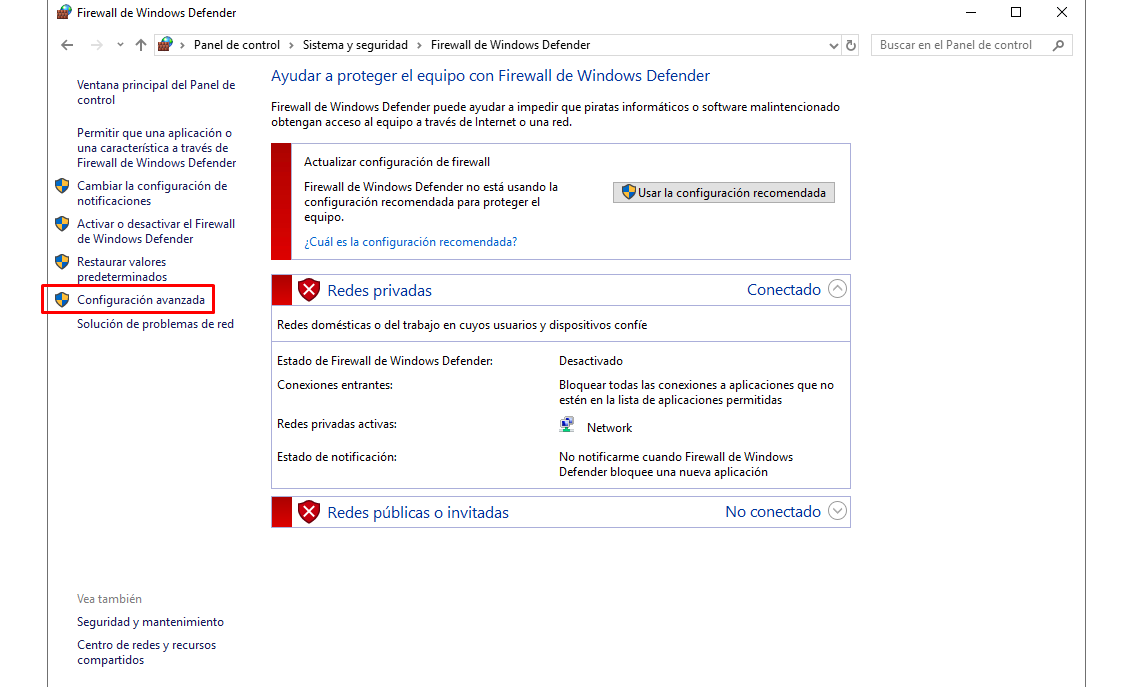The width and height of the screenshot is (1136, 687).
Task: Open 'Restaurar valores predeterminados' link
Action: coord(122,269)
